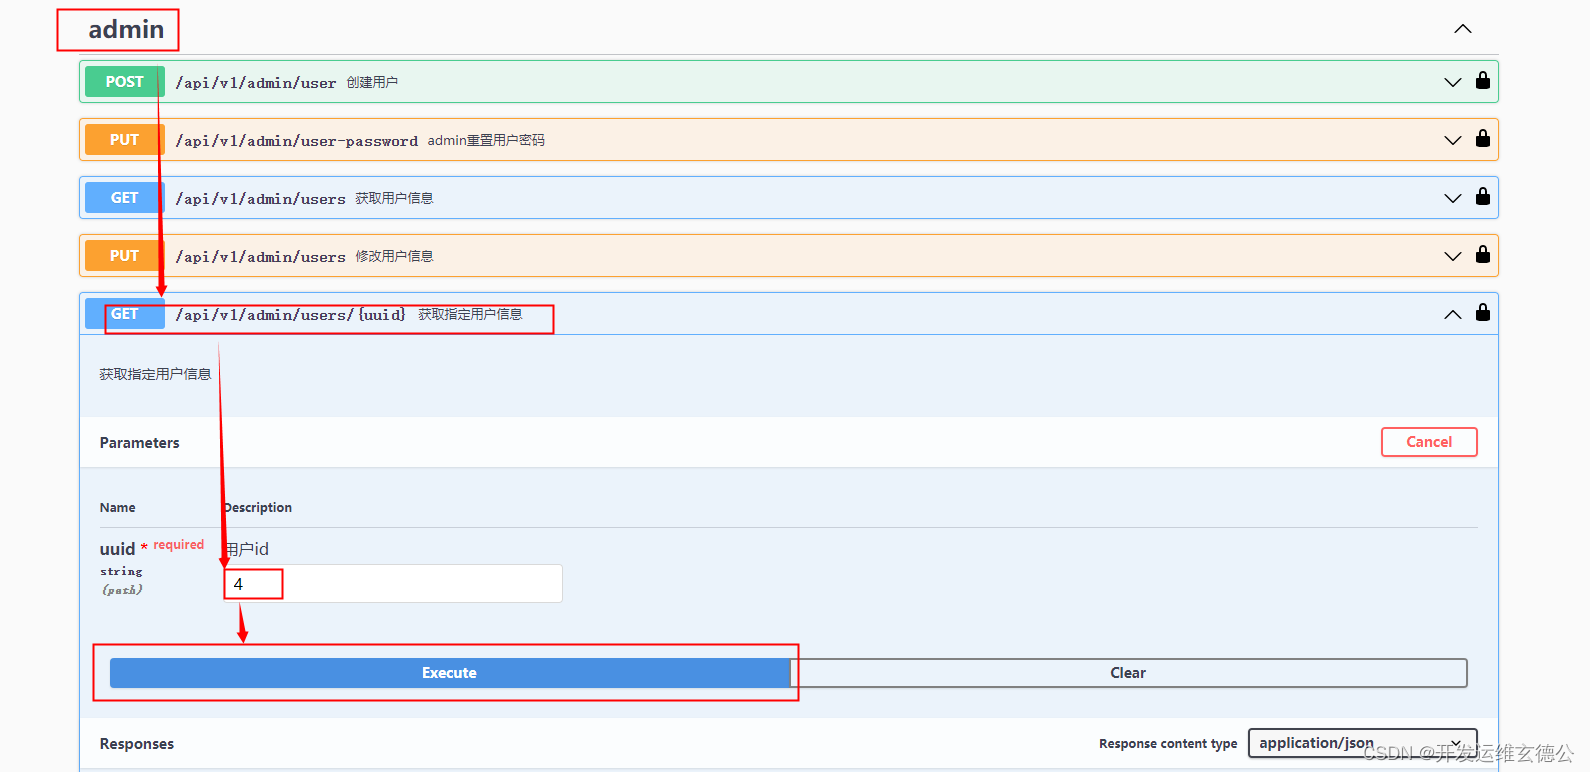
Task: Click the '获取指定用户信息' text under the opened operation
Action: pos(155,374)
